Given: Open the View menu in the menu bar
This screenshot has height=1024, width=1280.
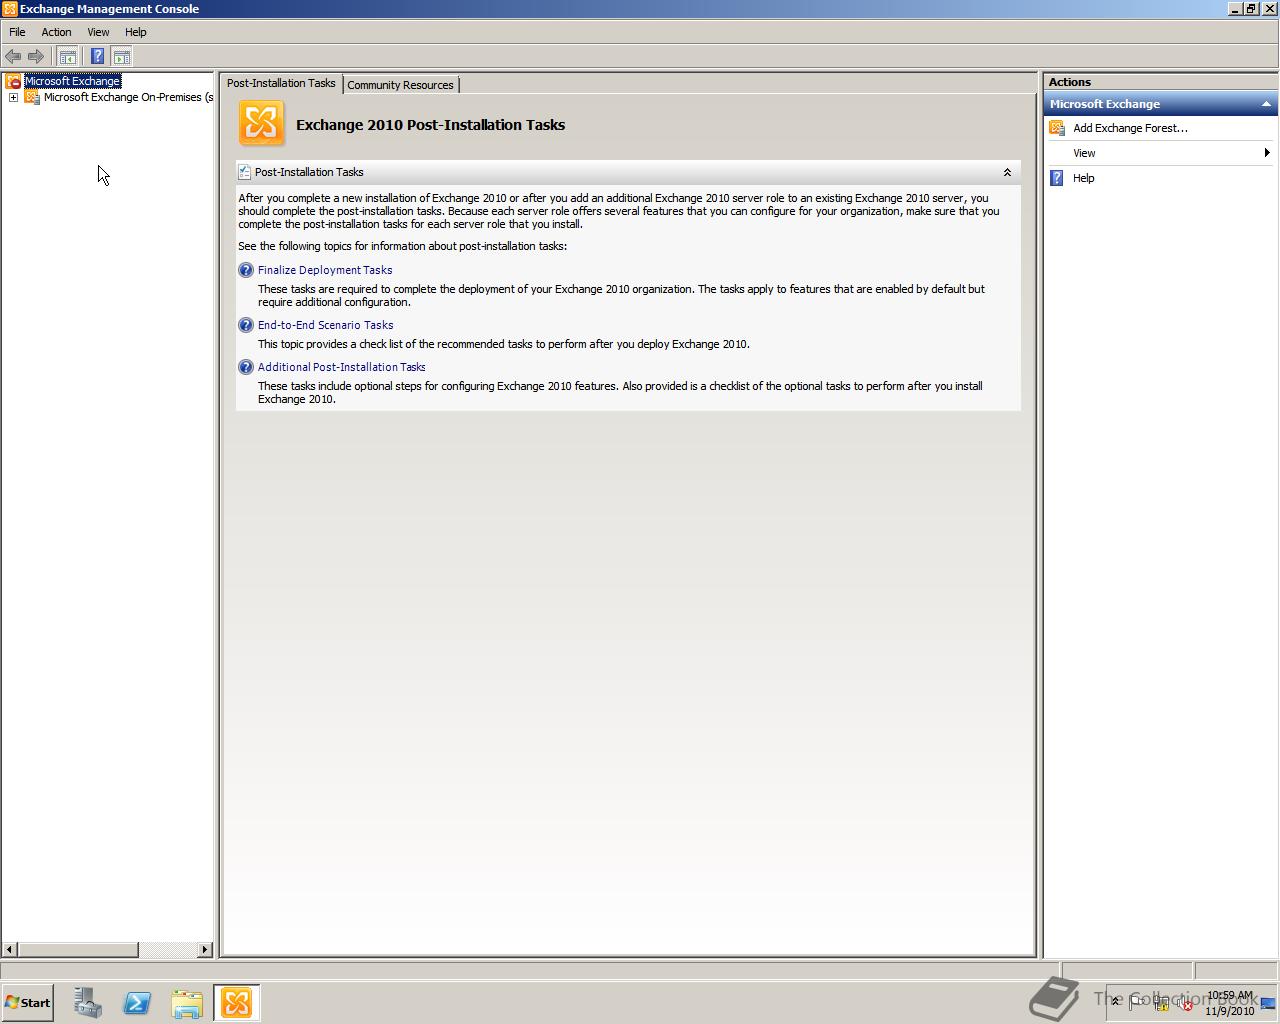Looking at the screenshot, I should pyautogui.click(x=98, y=32).
